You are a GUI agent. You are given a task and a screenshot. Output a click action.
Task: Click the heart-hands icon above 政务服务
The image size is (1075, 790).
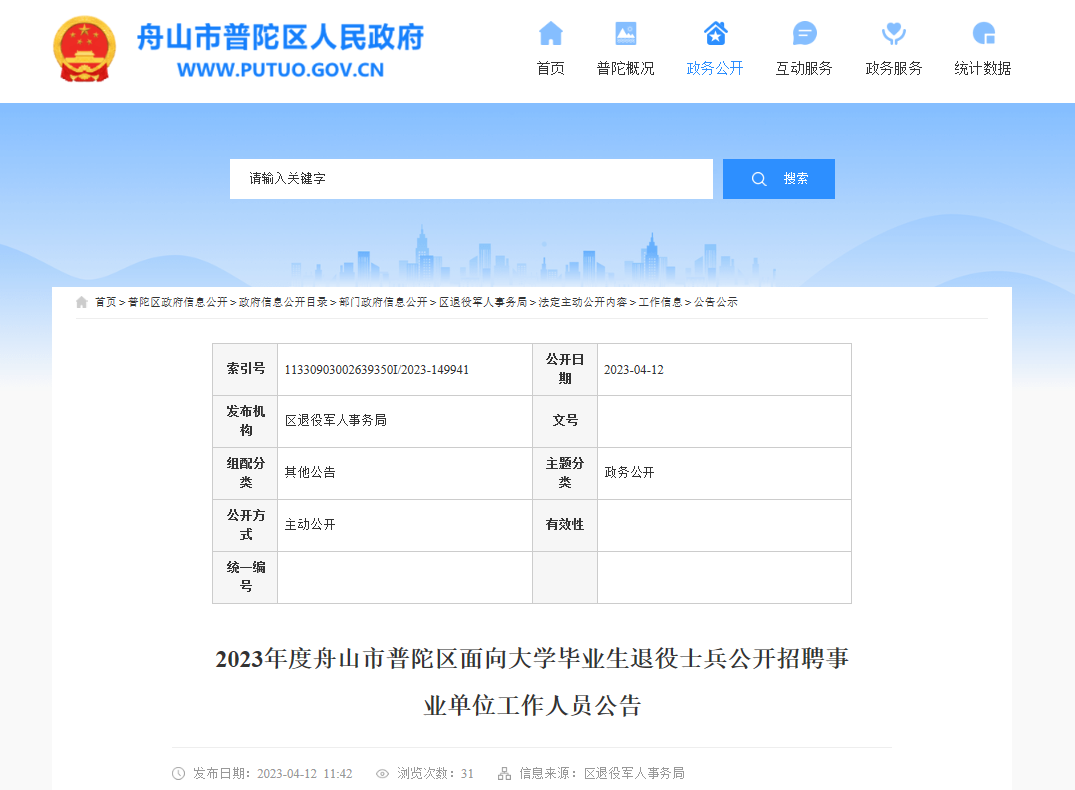tap(894, 33)
